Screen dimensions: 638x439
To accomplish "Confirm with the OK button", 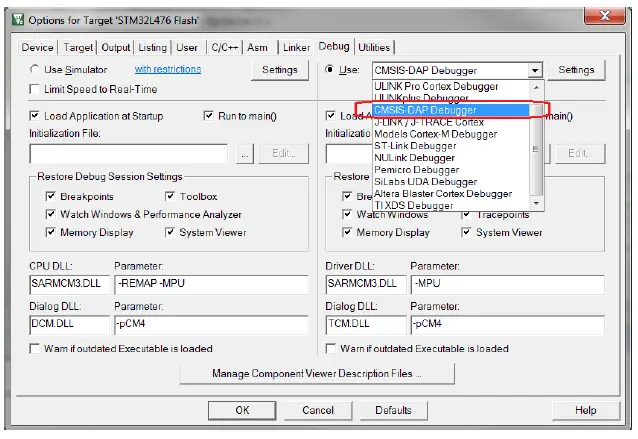I will pyautogui.click(x=242, y=410).
